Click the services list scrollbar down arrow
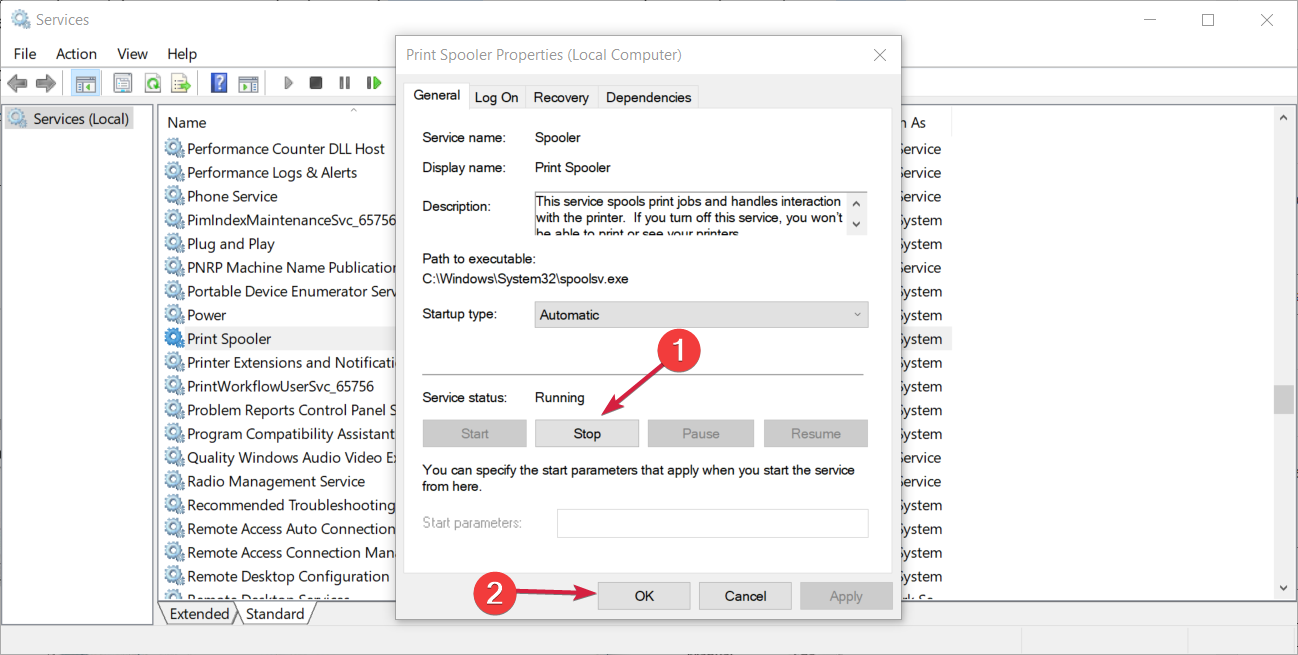This screenshot has width=1298, height=655. click(1283, 588)
